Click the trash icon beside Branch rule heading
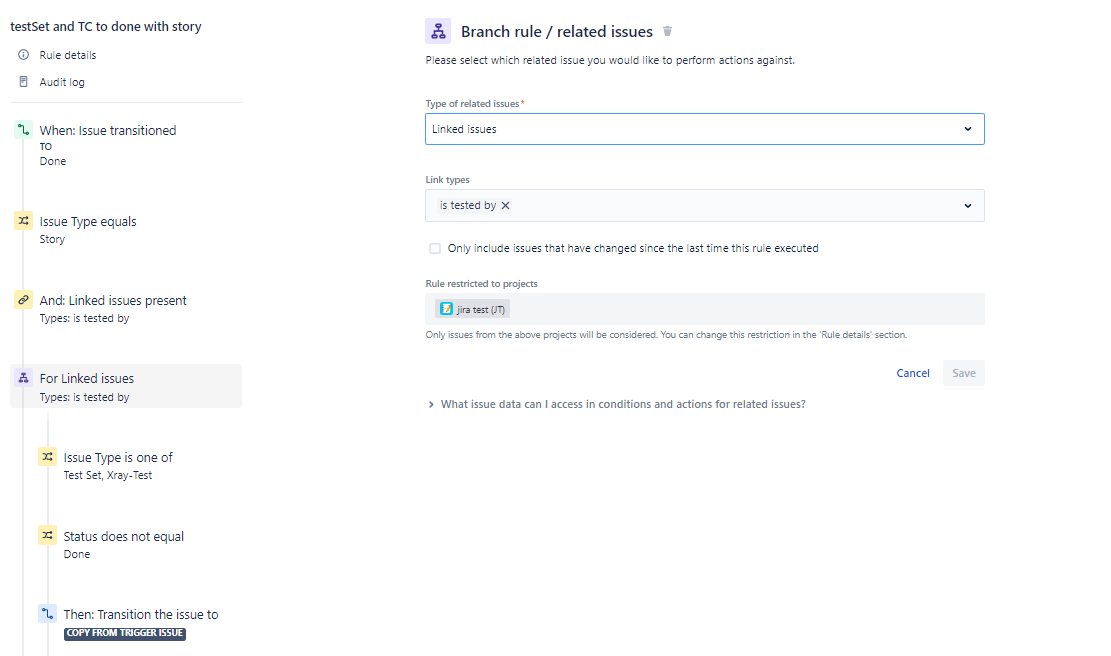1111x656 pixels. [x=667, y=31]
